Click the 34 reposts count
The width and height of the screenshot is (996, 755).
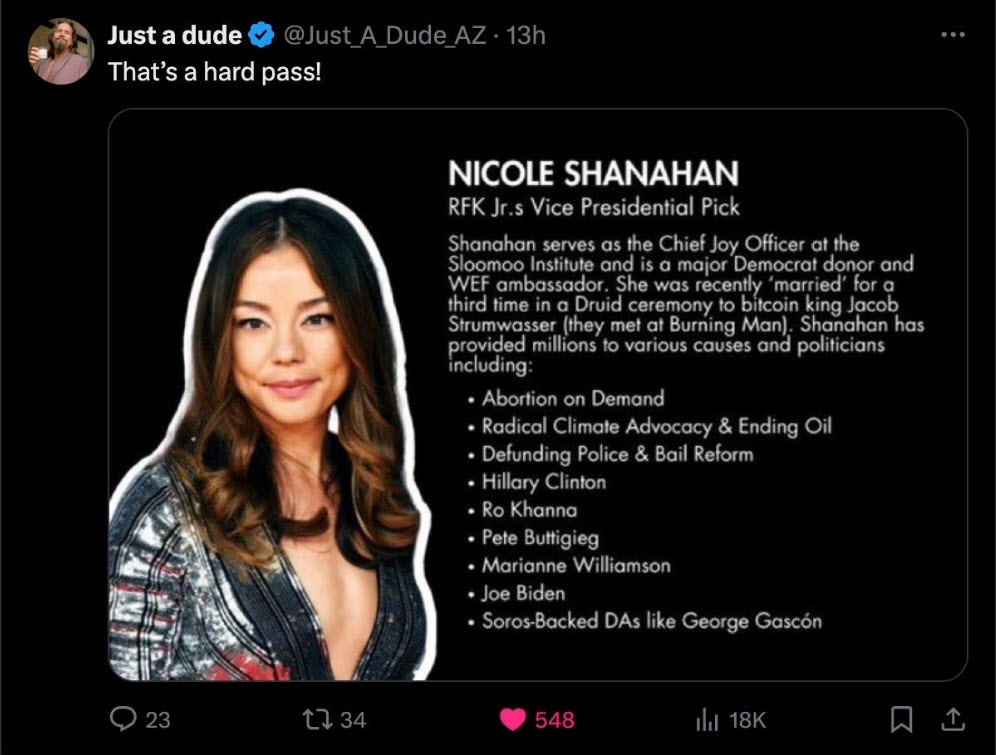click(x=353, y=720)
